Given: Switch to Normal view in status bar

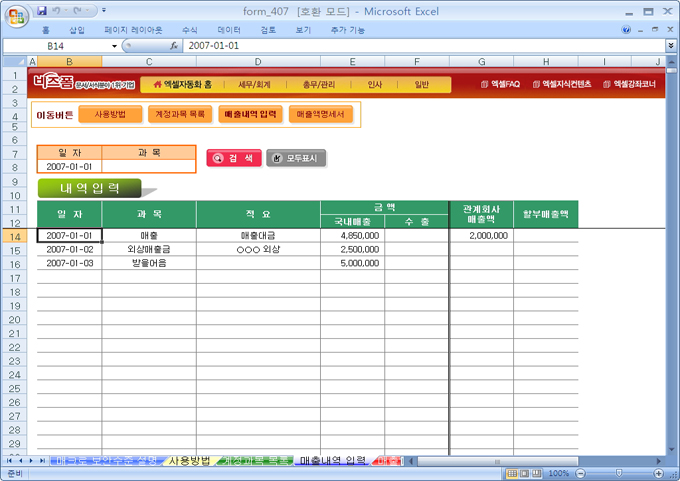Looking at the screenshot, I should [512, 473].
